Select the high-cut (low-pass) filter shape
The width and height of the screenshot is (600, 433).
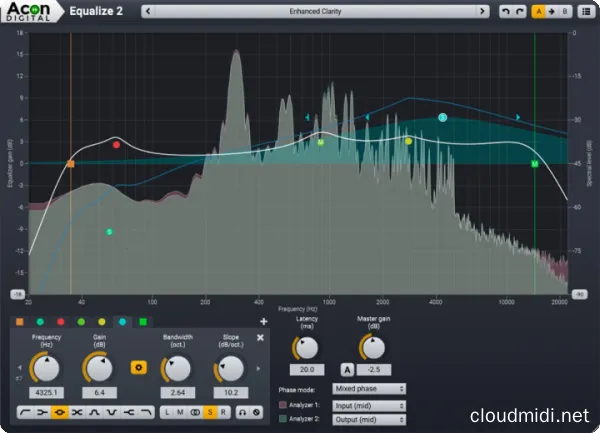pyautogui.click(x=146, y=412)
